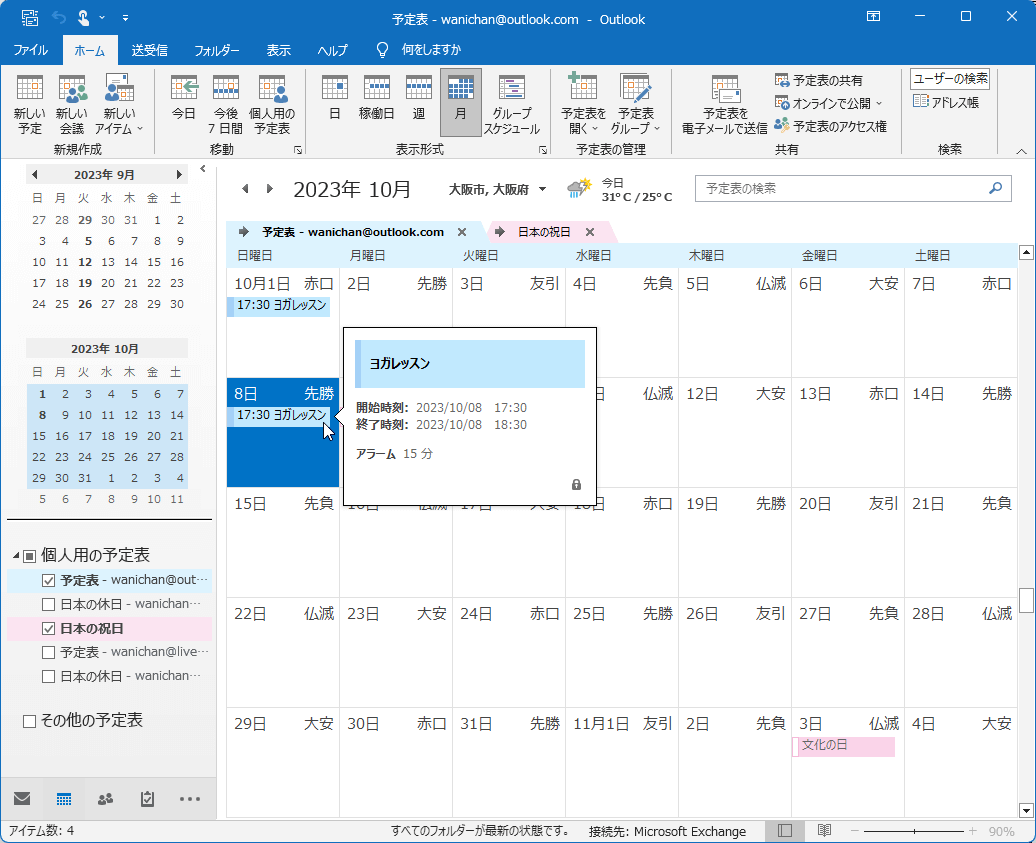The width and height of the screenshot is (1036, 843).
Task: Check the その他の予定表 group box
Action: 29,721
